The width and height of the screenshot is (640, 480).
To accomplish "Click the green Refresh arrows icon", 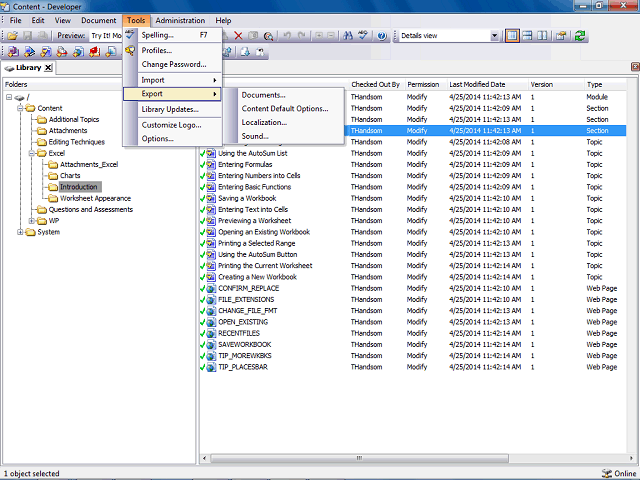I will coord(580,36).
